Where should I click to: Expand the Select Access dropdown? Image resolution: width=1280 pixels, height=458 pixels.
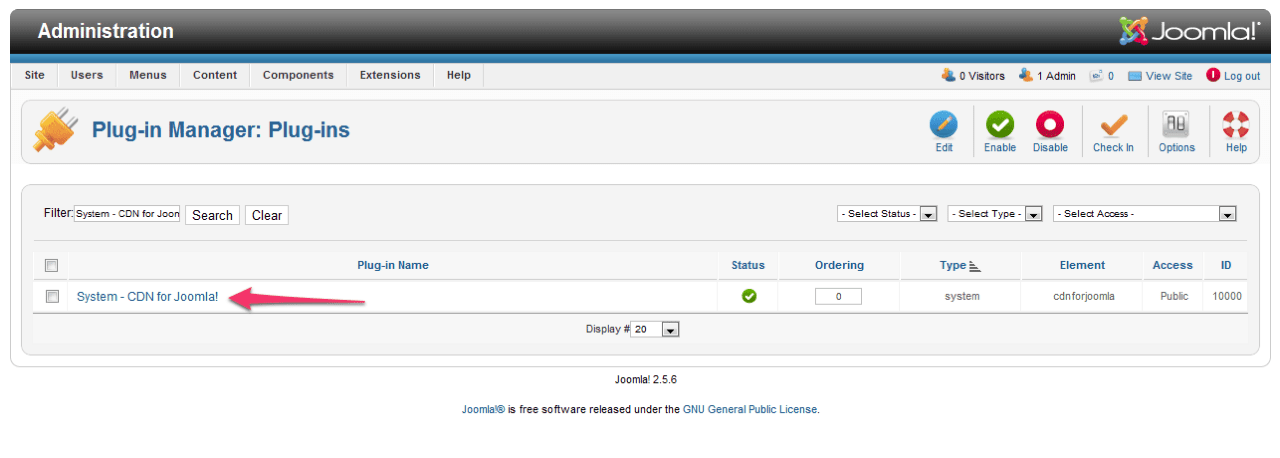coord(1145,214)
